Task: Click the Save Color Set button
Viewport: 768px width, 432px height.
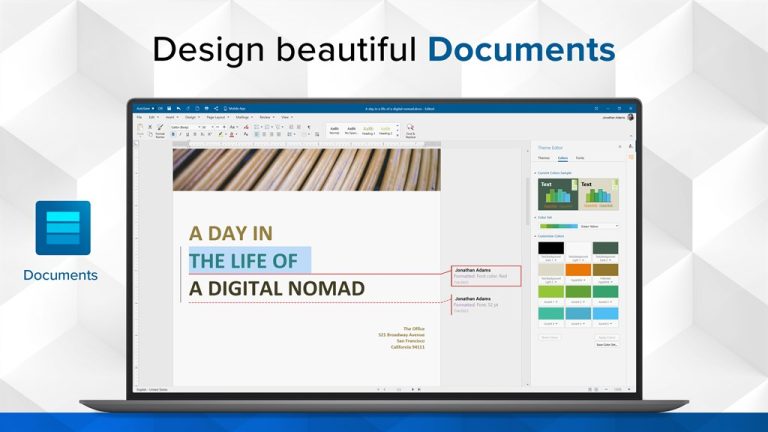Action: pyautogui.click(x=606, y=344)
